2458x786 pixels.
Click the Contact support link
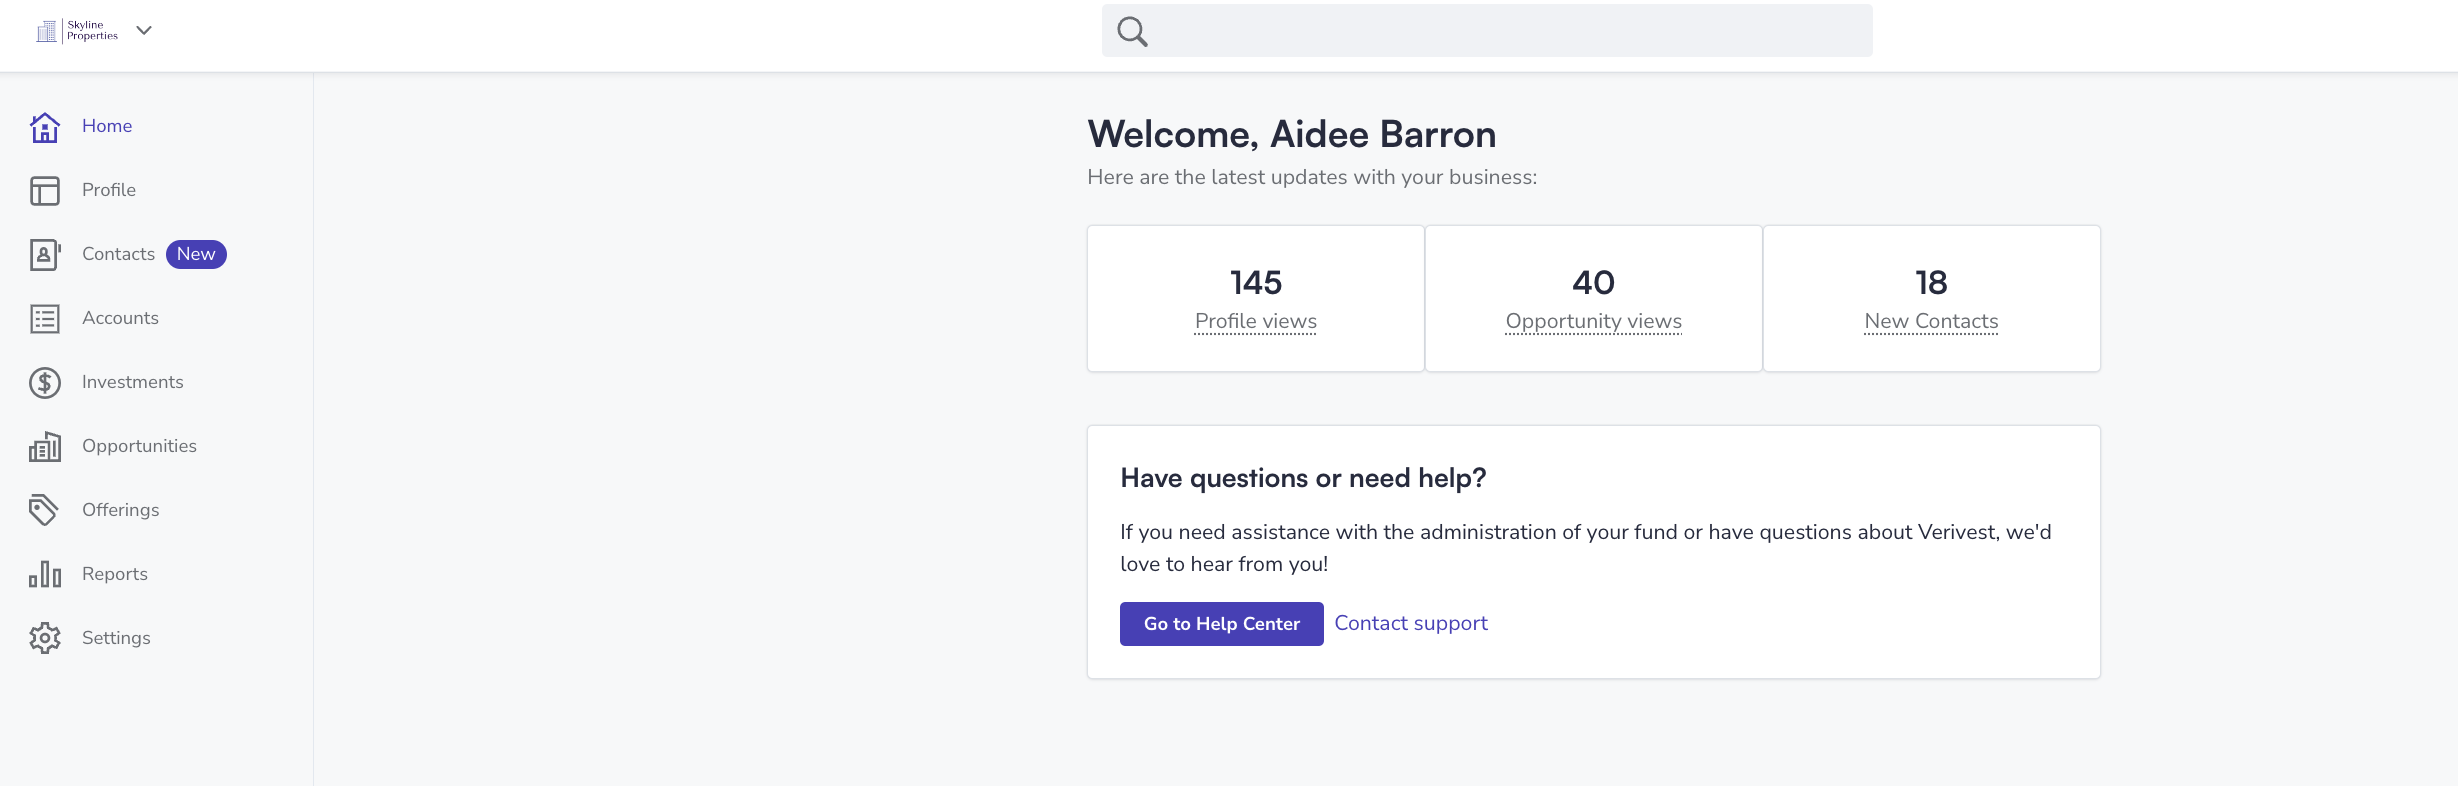(x=1411, y=623)
